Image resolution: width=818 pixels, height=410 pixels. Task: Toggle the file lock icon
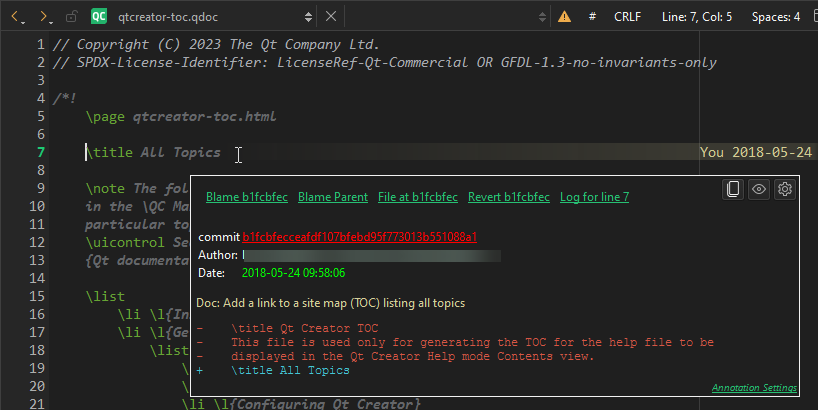(x=71, y=17)
